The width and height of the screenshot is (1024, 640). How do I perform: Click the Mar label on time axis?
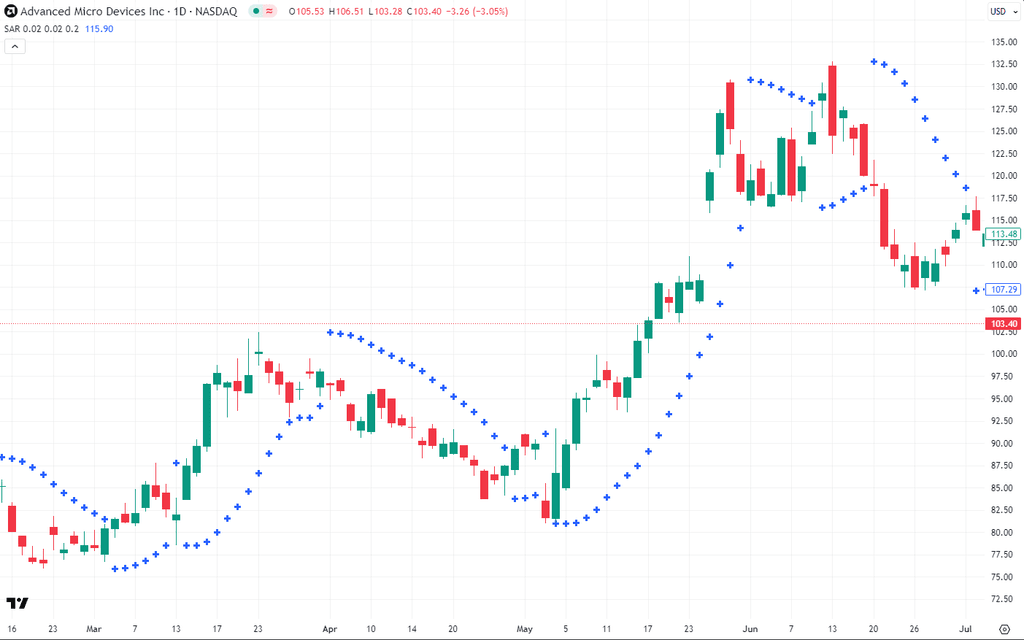click(x=94, y=629)
